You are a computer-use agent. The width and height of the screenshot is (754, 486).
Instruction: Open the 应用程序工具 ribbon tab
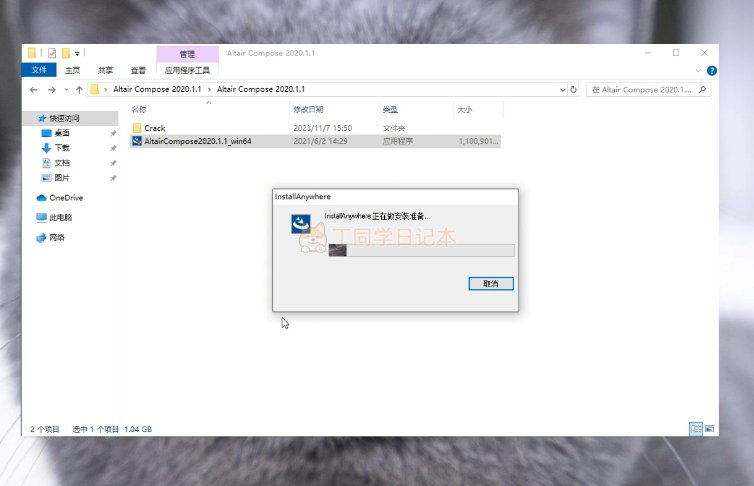click(188, 70)
